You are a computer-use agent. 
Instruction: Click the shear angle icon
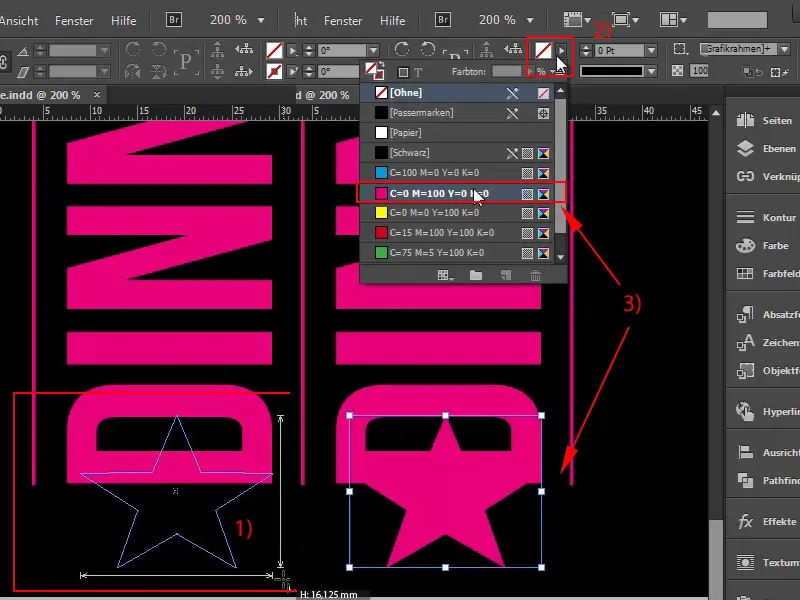click(23, 72)
